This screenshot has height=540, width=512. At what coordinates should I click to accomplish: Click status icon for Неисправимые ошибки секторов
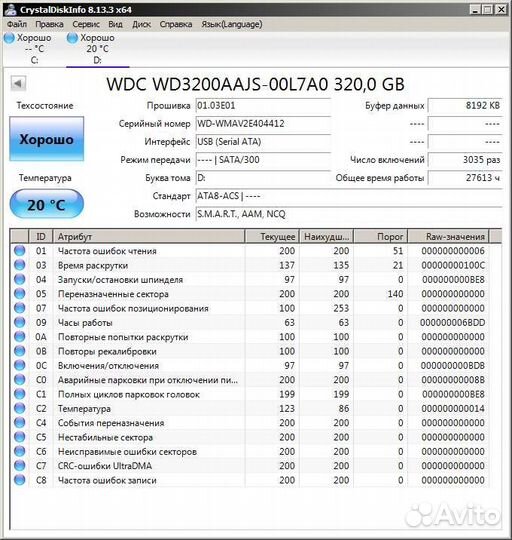(x=20, y=451)
